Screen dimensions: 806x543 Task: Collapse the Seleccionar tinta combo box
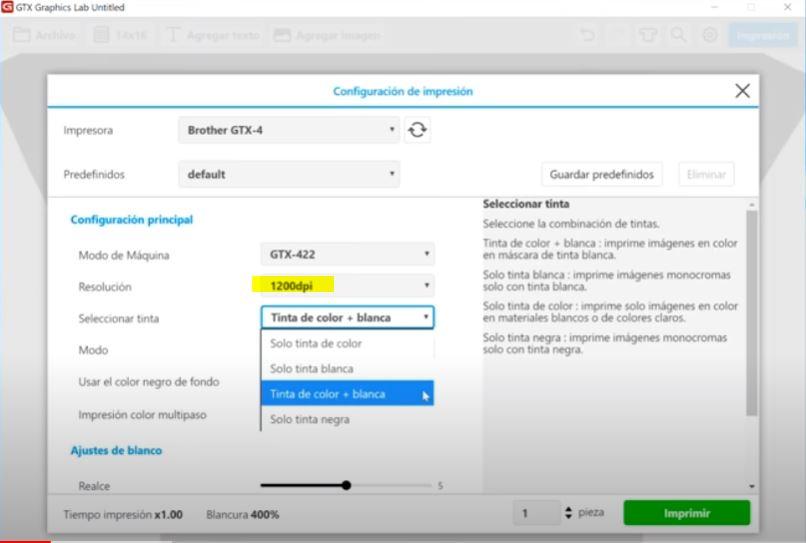pos(347,317)
